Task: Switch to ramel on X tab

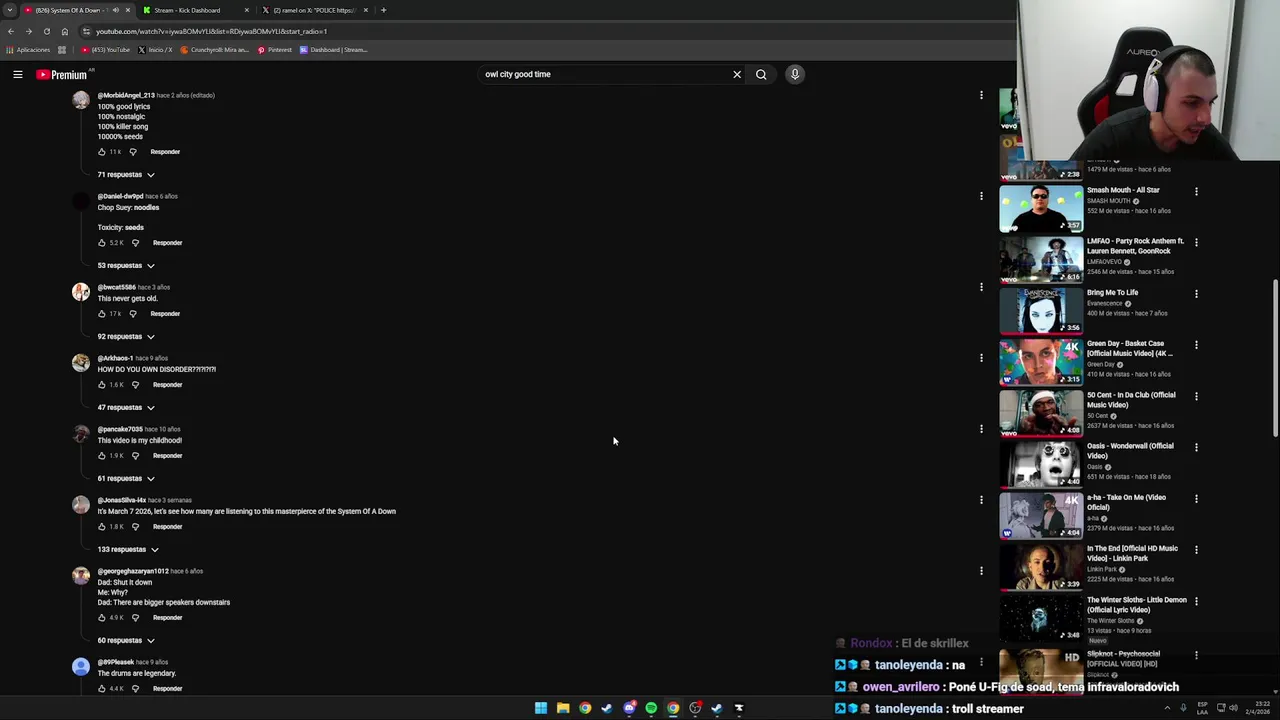Action: (x=315, y=10)
